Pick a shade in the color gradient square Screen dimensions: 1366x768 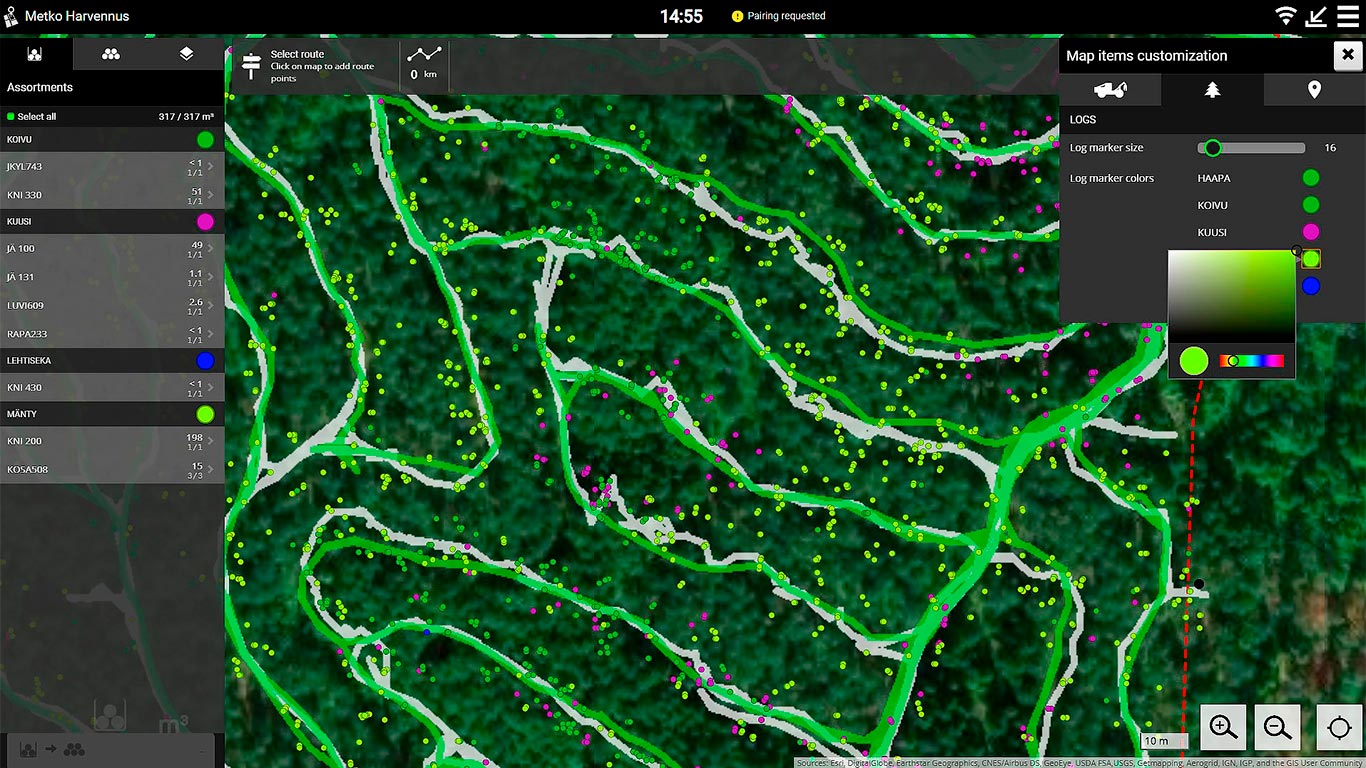point(1231,296)
